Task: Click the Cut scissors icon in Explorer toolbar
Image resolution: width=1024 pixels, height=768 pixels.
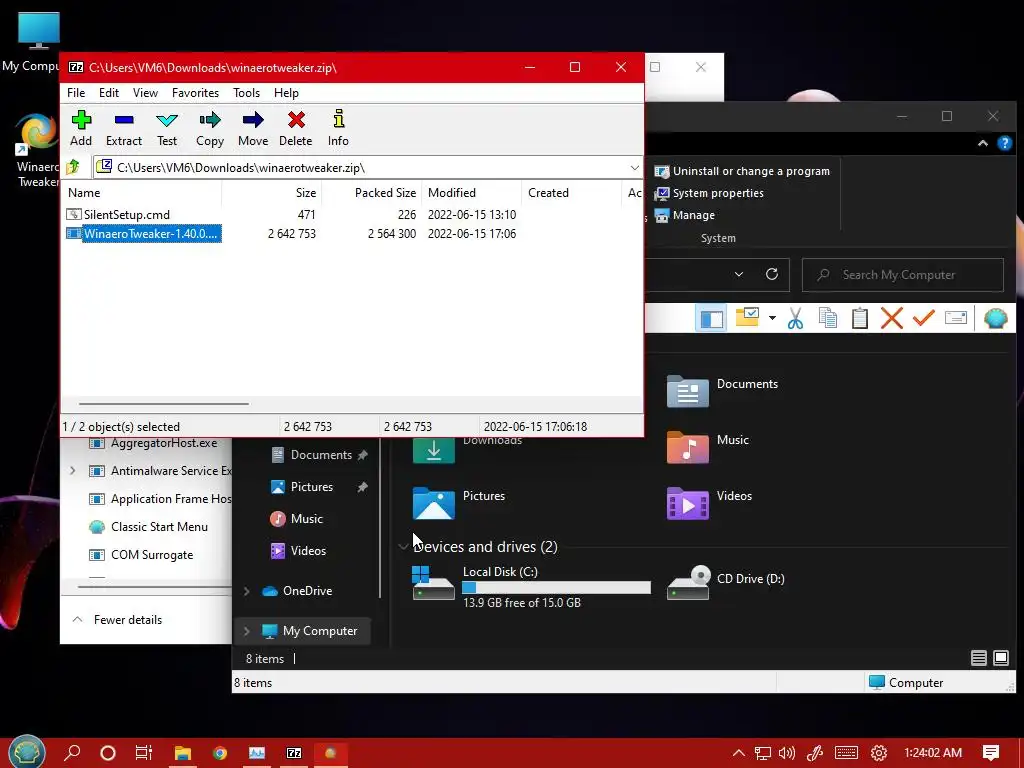Action: click(x=795, y=319)
